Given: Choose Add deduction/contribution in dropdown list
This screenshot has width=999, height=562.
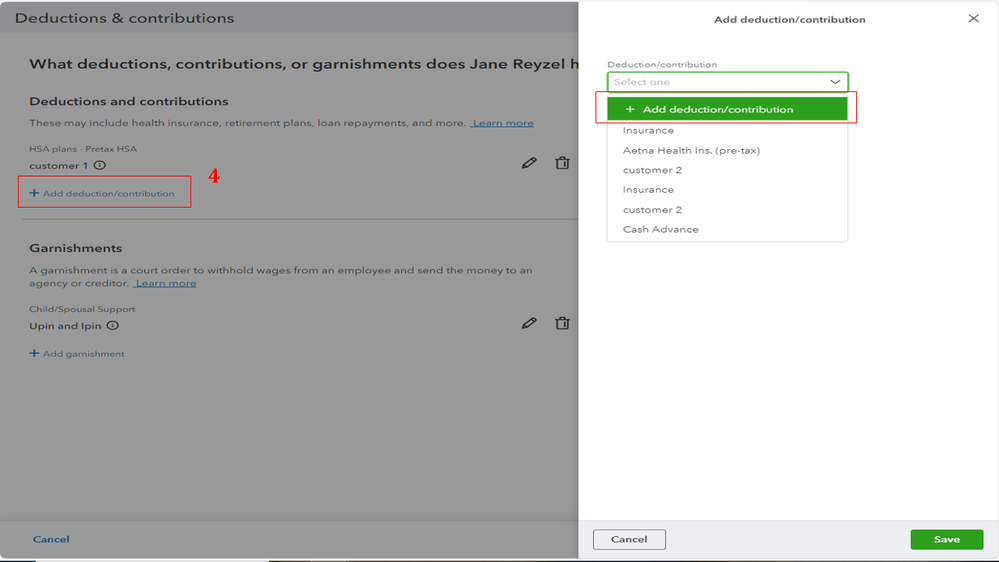Looking at the screenshot, I should (727, 109).
